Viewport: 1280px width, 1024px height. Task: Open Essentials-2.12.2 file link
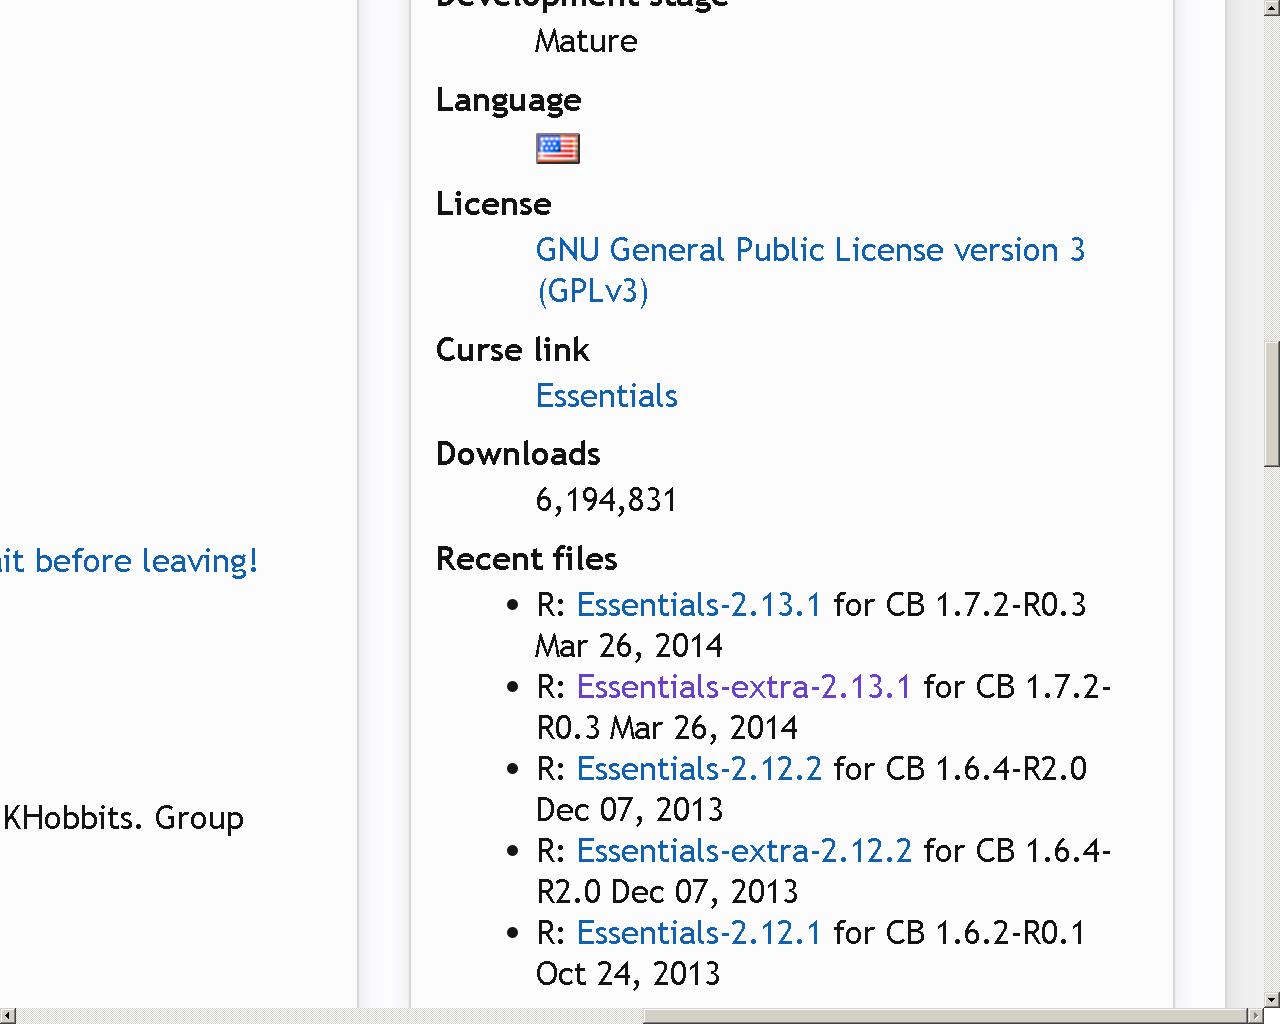[699, 769]
